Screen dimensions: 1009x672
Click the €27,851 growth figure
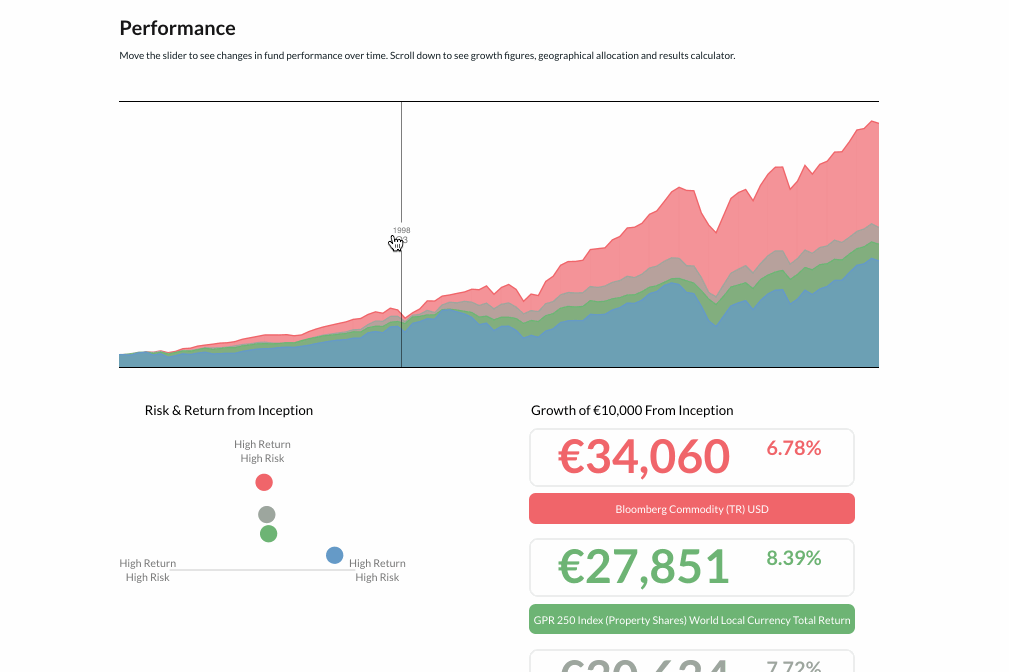pyautogui.click(x=643, y=566)
